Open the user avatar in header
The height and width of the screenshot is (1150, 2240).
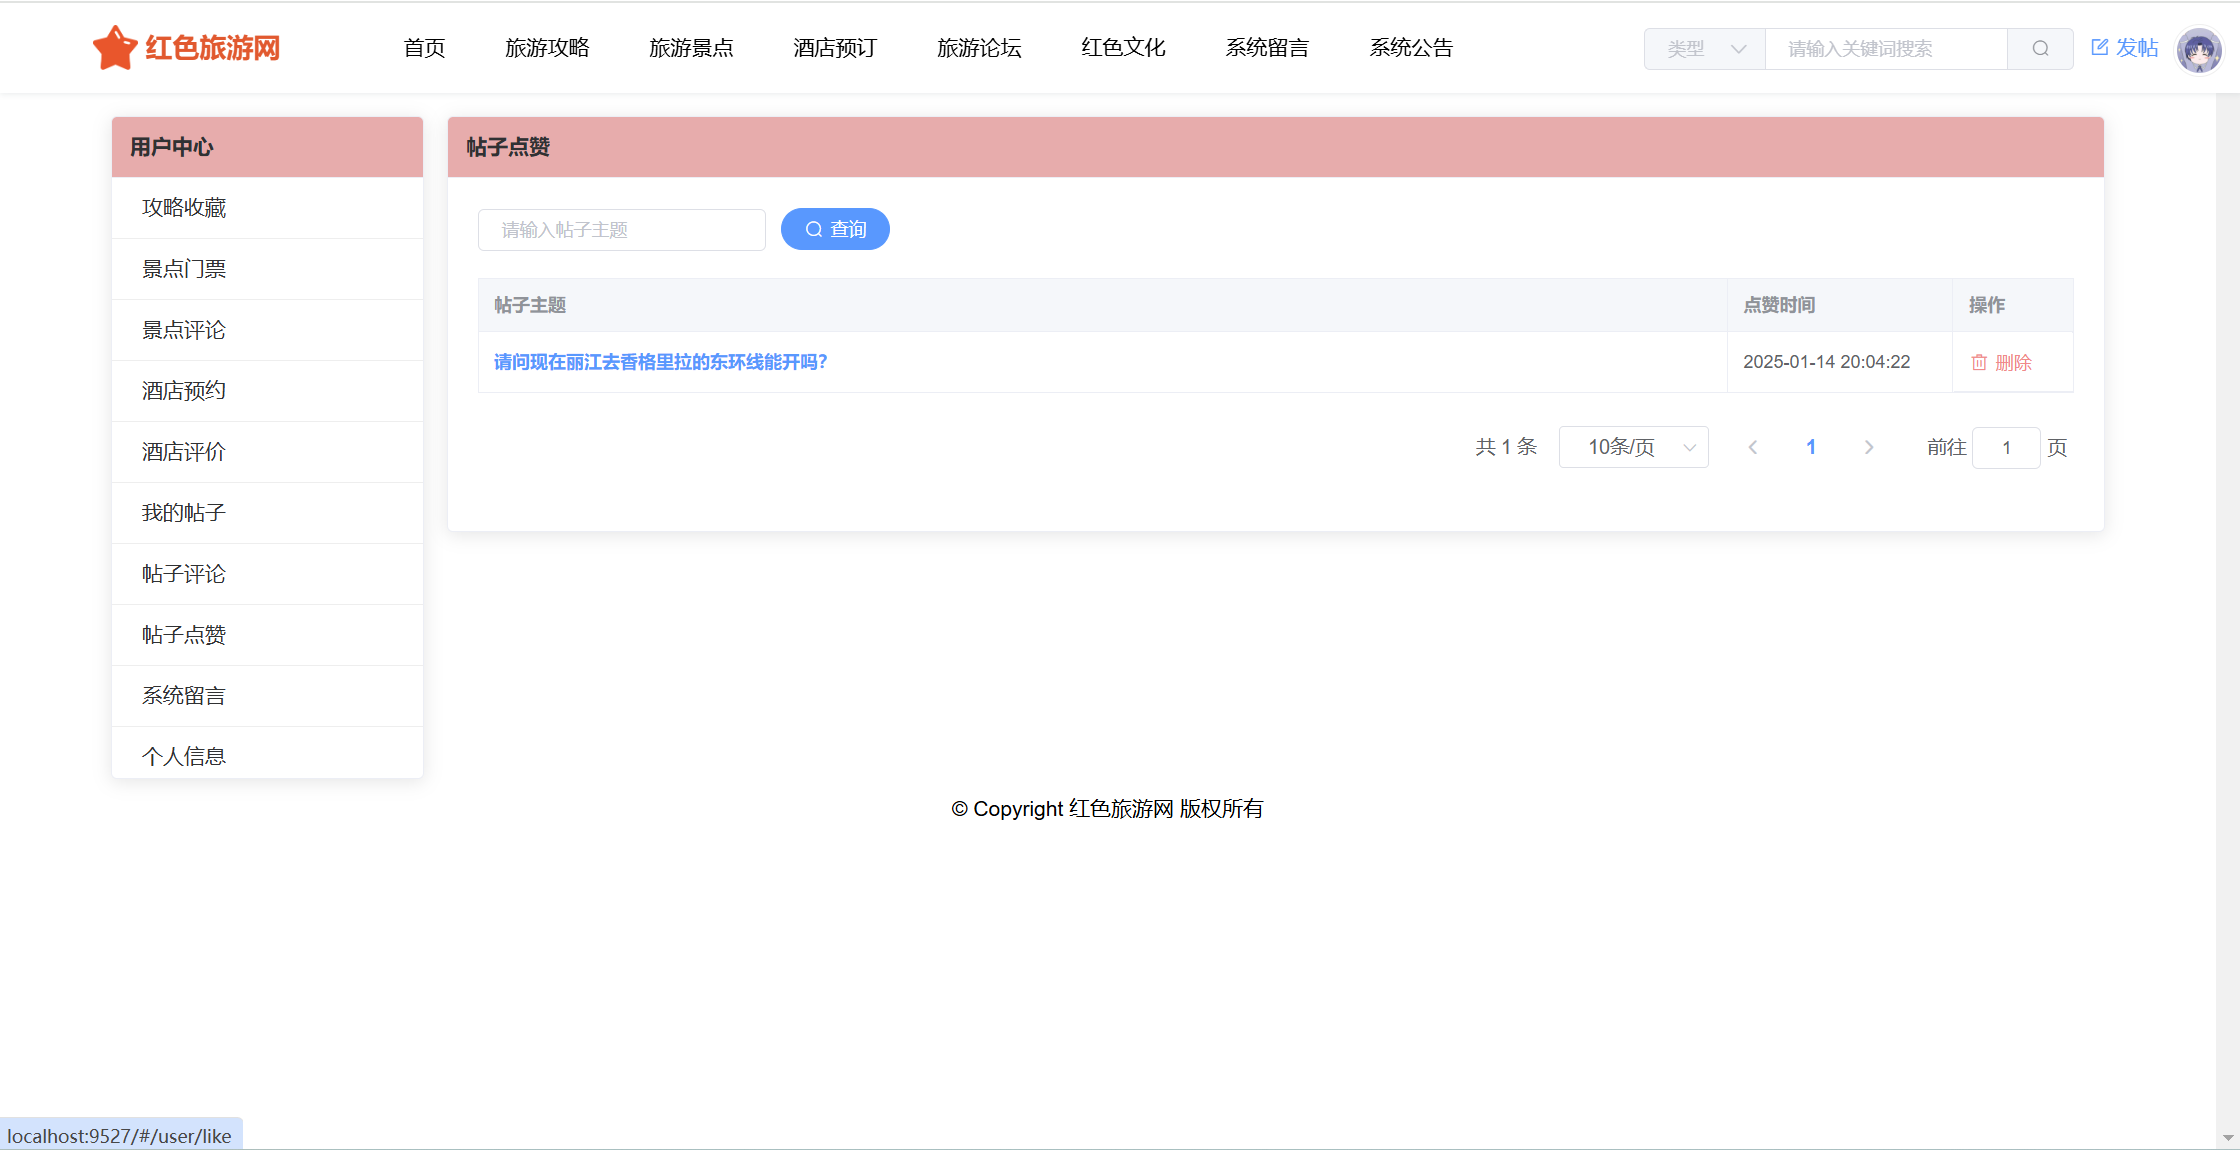point(2198,49)
